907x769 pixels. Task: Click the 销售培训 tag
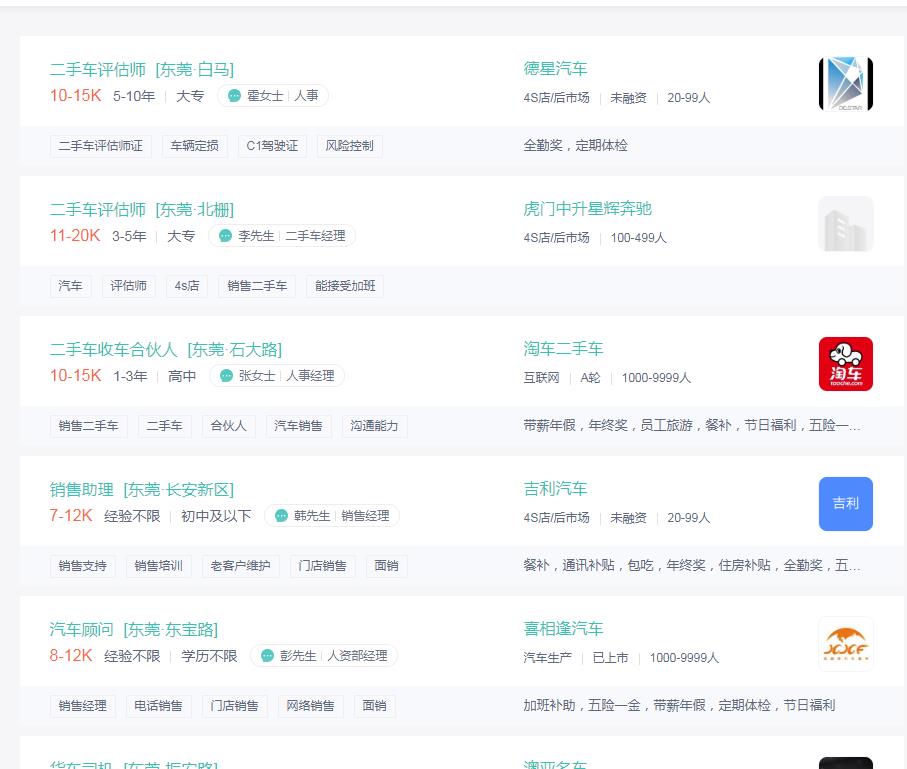click(158, 566)
